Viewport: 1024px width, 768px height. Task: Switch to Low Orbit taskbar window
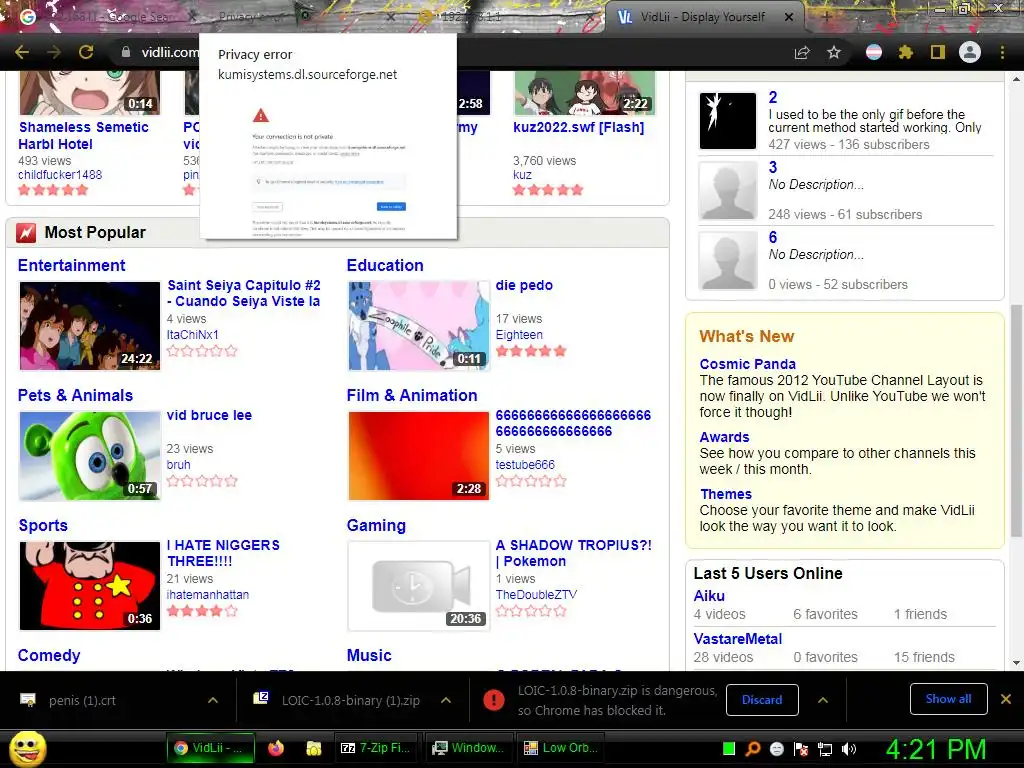[x=560, y=748]
